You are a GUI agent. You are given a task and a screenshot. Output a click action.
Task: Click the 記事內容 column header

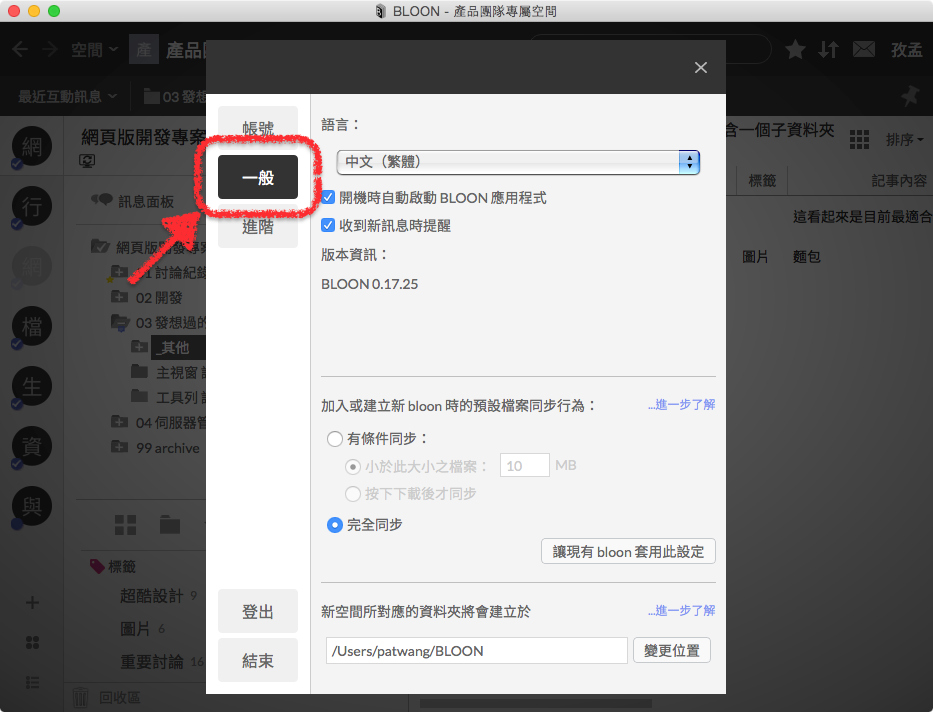click(898, 181)
